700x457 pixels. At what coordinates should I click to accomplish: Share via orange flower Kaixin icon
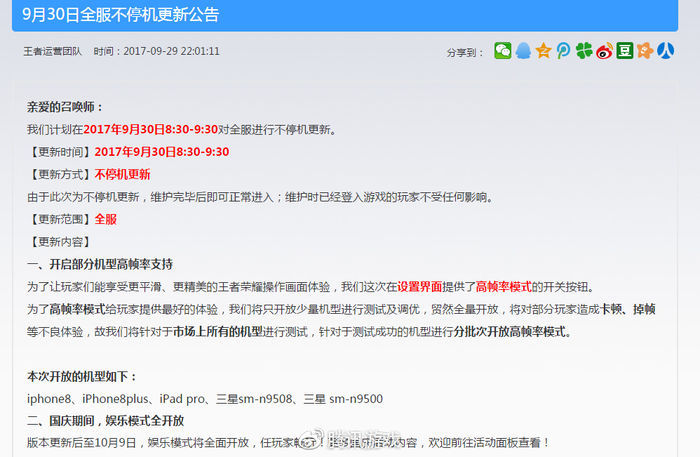pyautogui.click(x=645, y=51)
